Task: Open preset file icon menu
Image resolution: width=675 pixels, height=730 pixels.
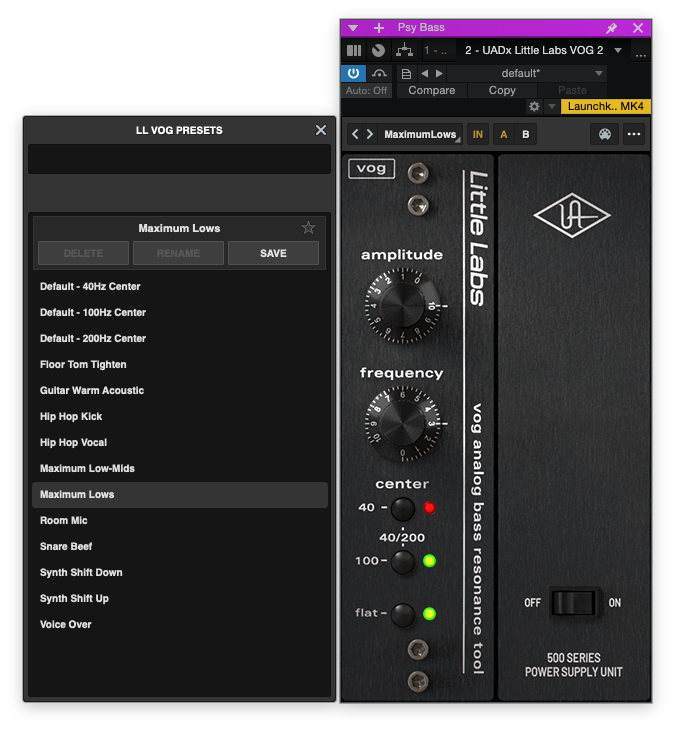Action: (406, 74)
